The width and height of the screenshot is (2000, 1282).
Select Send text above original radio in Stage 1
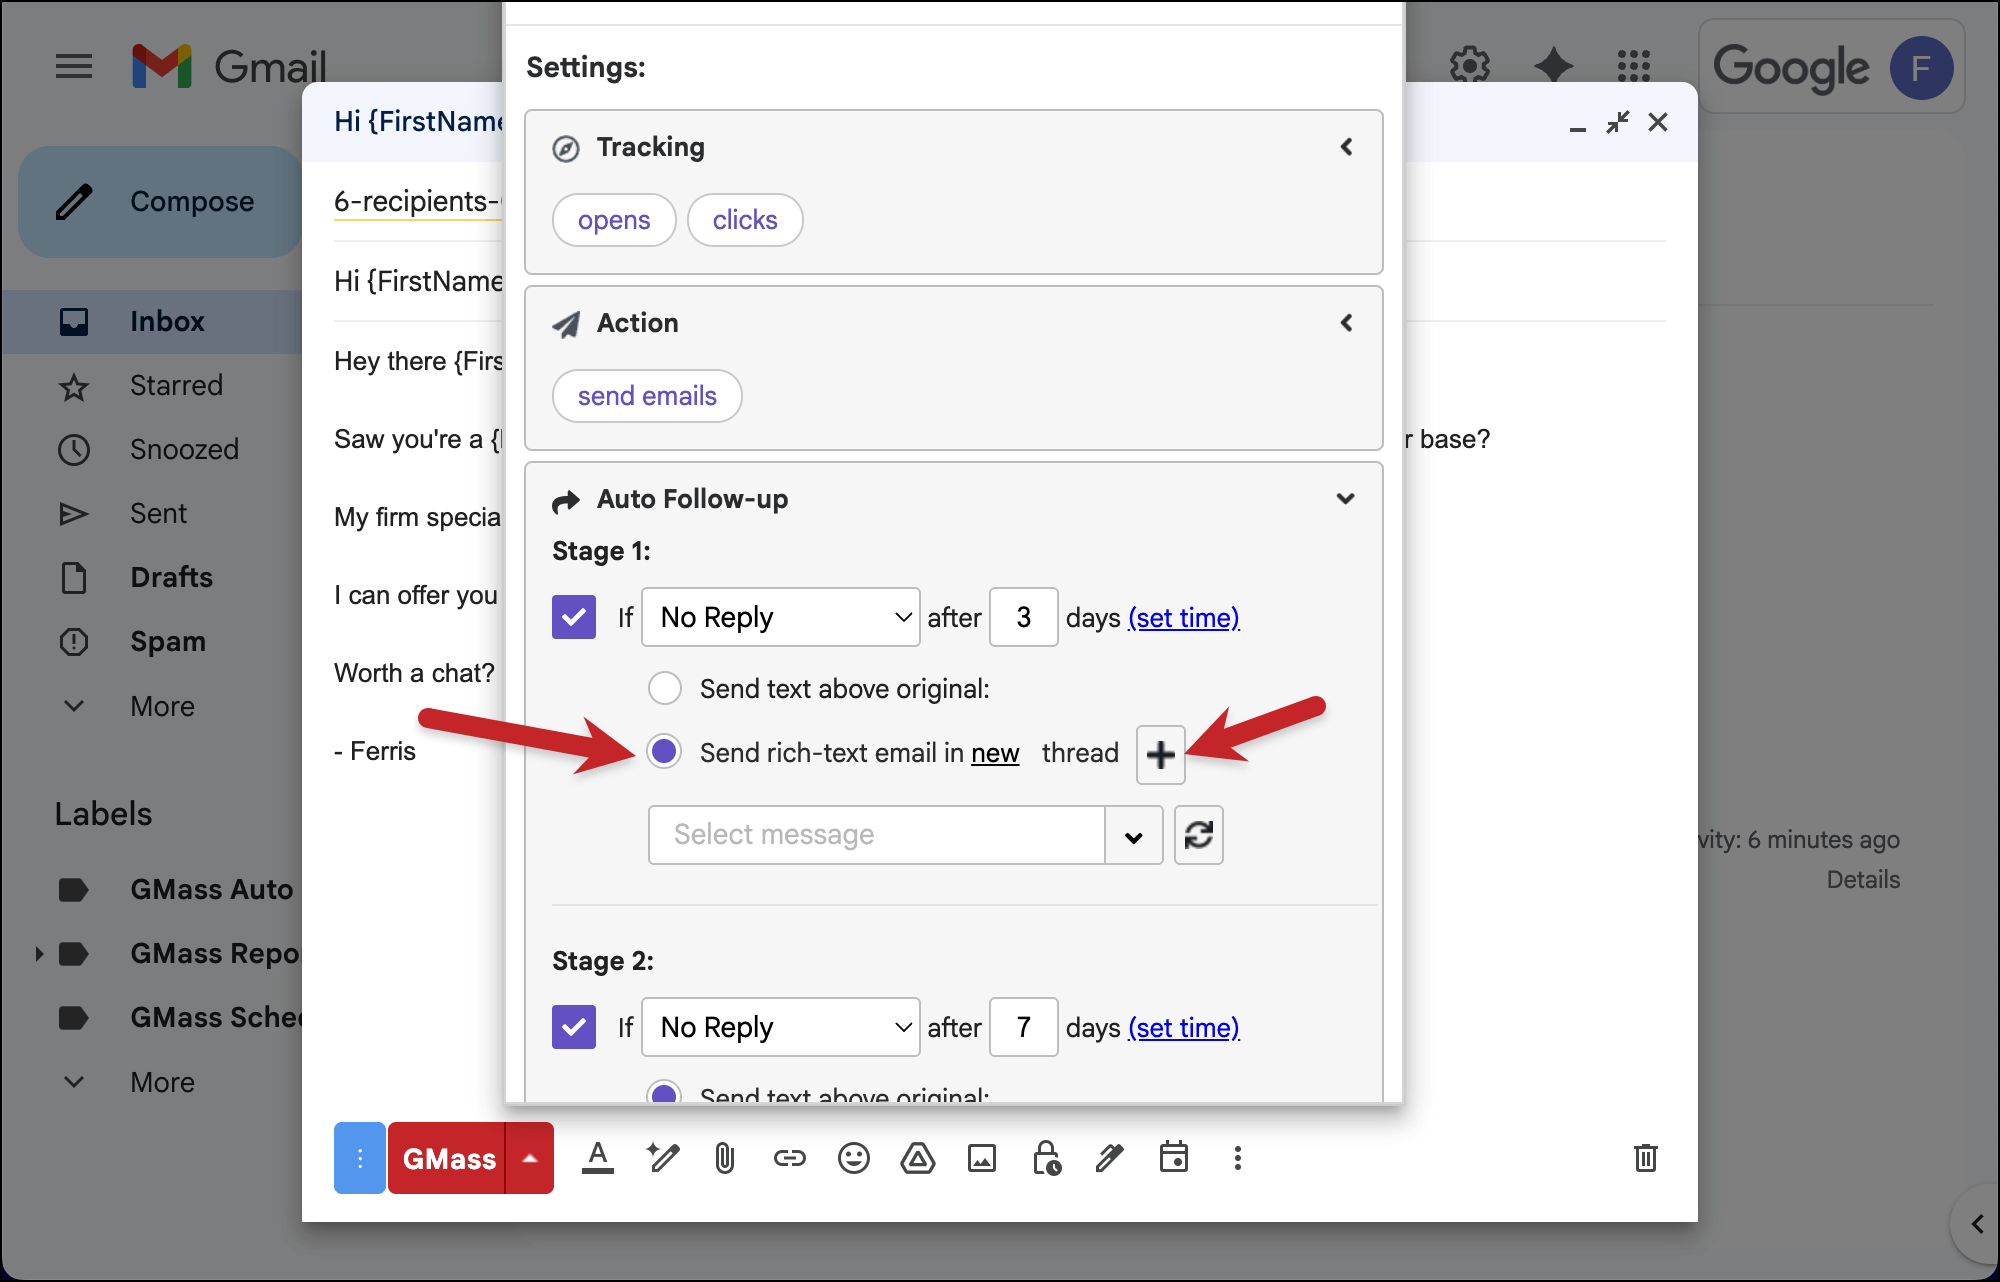pyautogui.click(x=665, y=688)
